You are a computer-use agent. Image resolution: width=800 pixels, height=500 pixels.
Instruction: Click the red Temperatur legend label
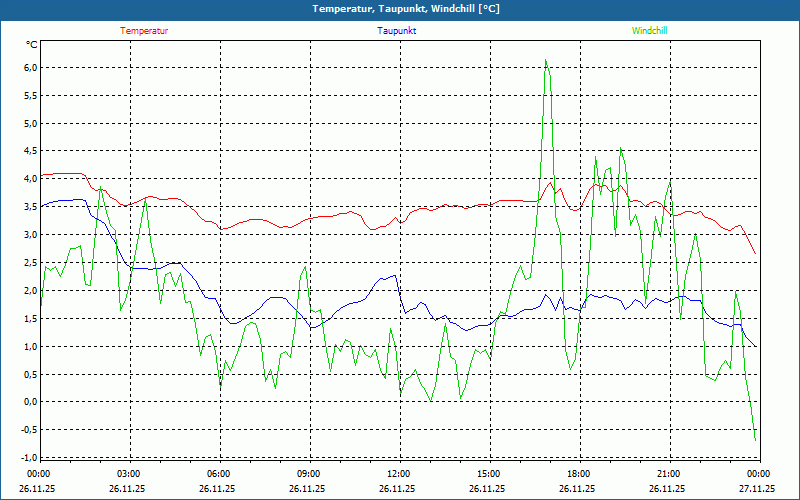[144, 31]
